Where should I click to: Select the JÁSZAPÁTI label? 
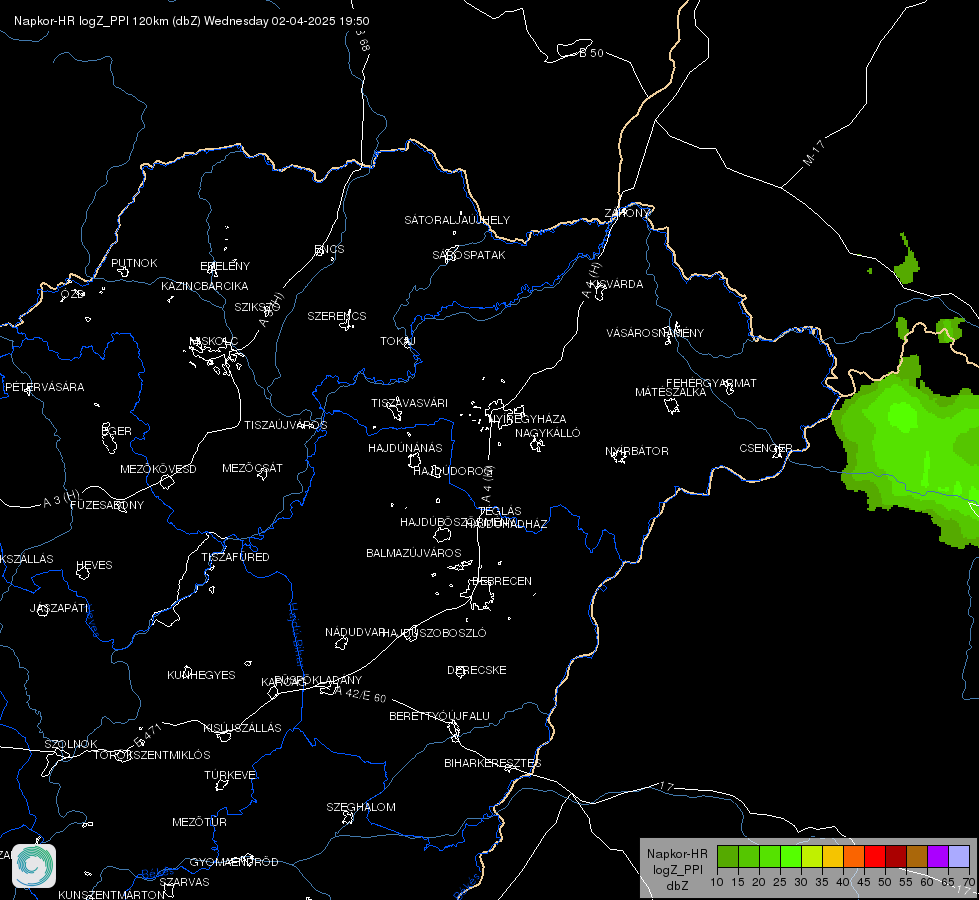pos(60,608)
